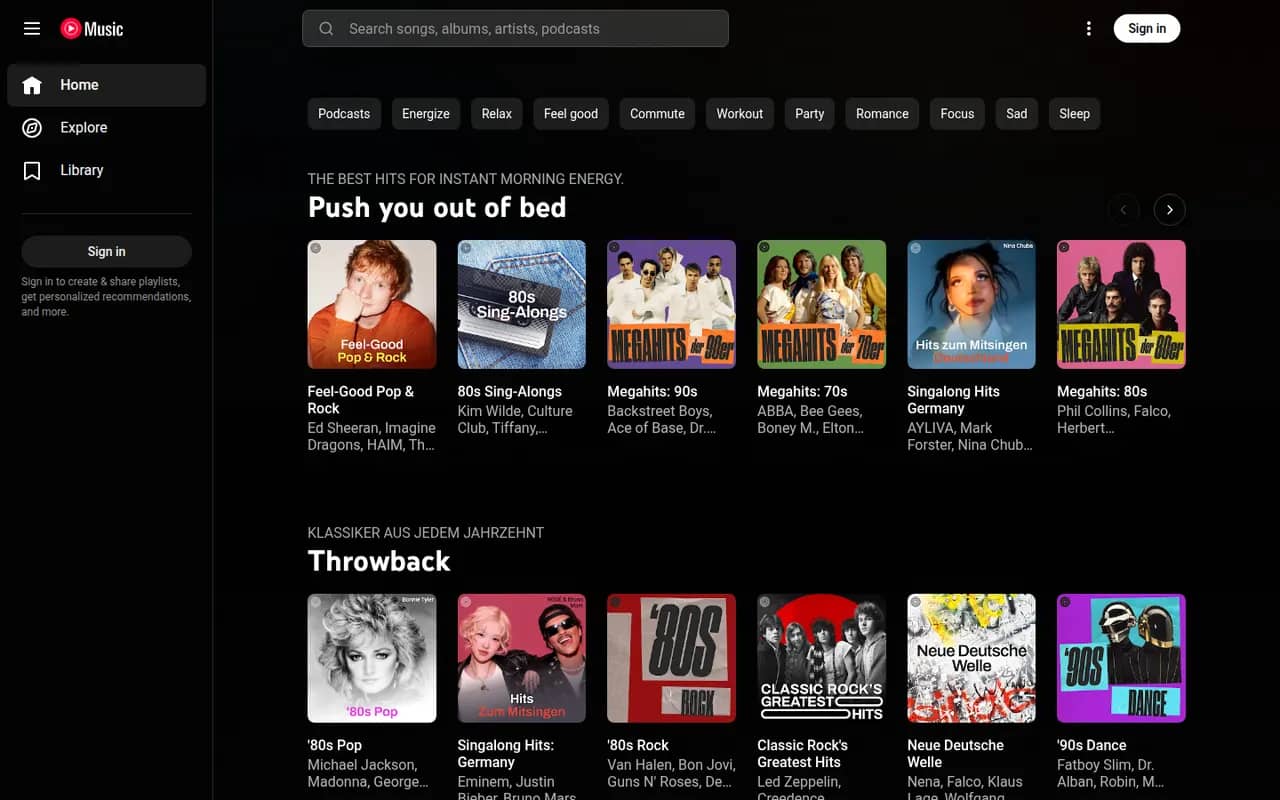Click 'Megahits: 70s' title link
Viewport: 1280px width, 800px height.
[x=803, y=392]
